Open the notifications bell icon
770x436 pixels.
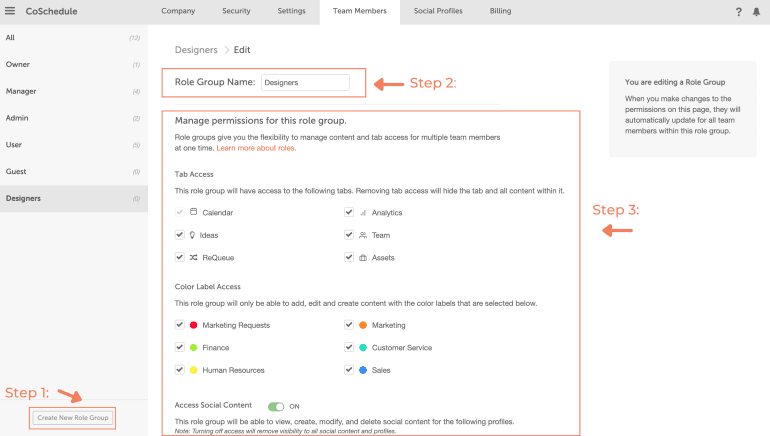[756, 12]
